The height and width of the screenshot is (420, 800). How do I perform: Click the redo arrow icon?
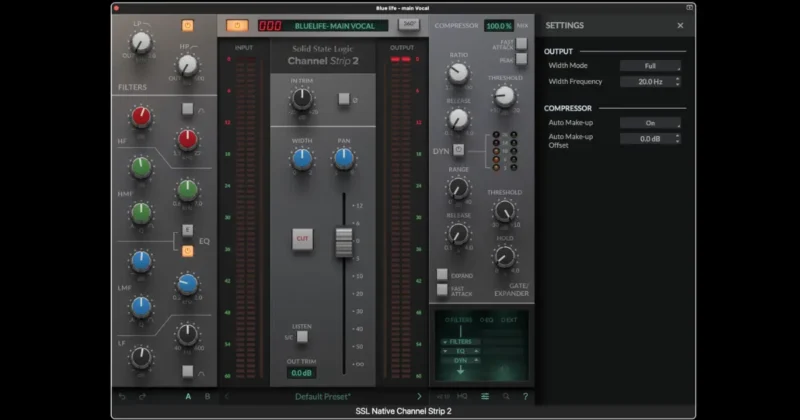142,397
